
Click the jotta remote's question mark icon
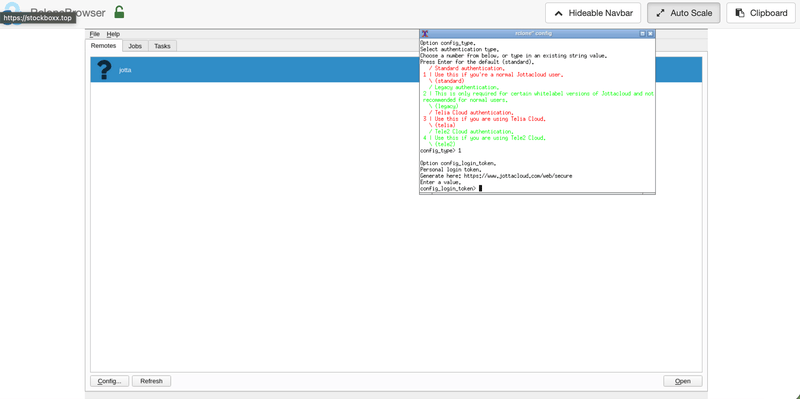pyautogui.click(x=104, y=70)
